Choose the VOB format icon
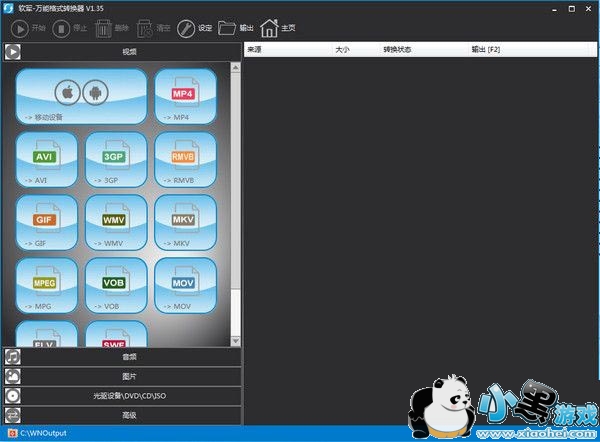The image size is (600, 442). [x=116, y=286]
